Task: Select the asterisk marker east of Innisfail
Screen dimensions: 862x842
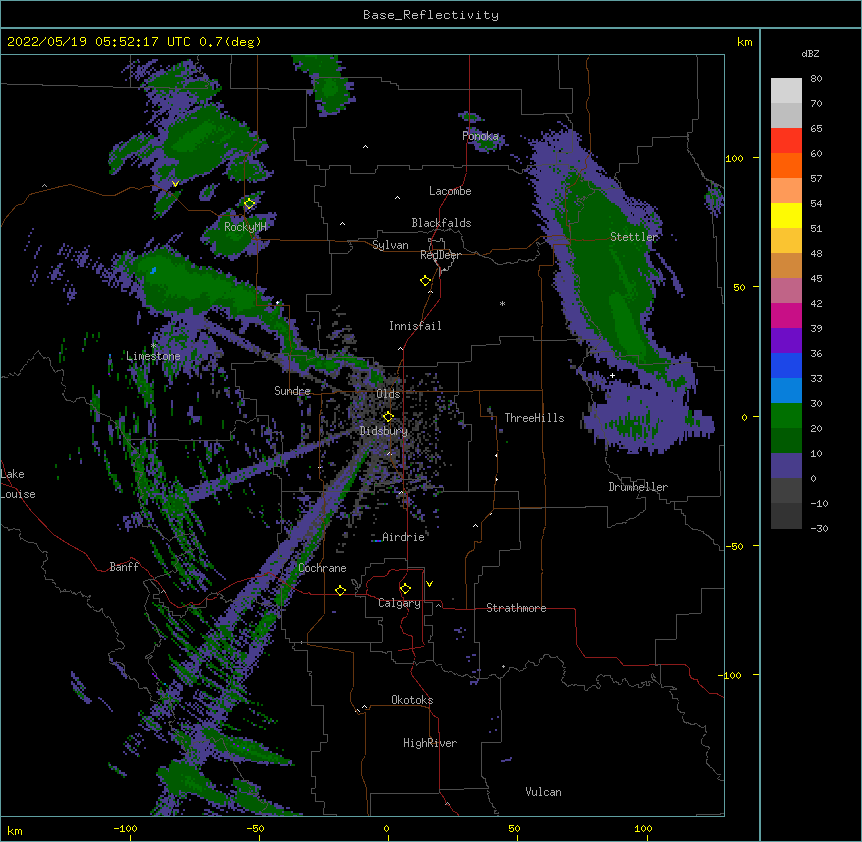Action: point(502,303)
